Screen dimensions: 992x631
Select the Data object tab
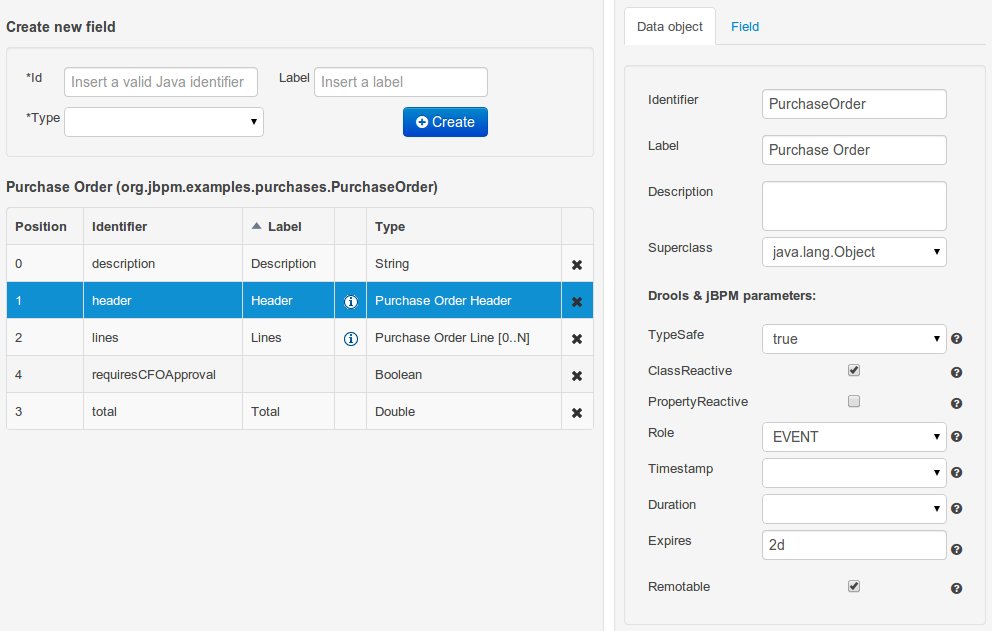[x=670, y=27]
